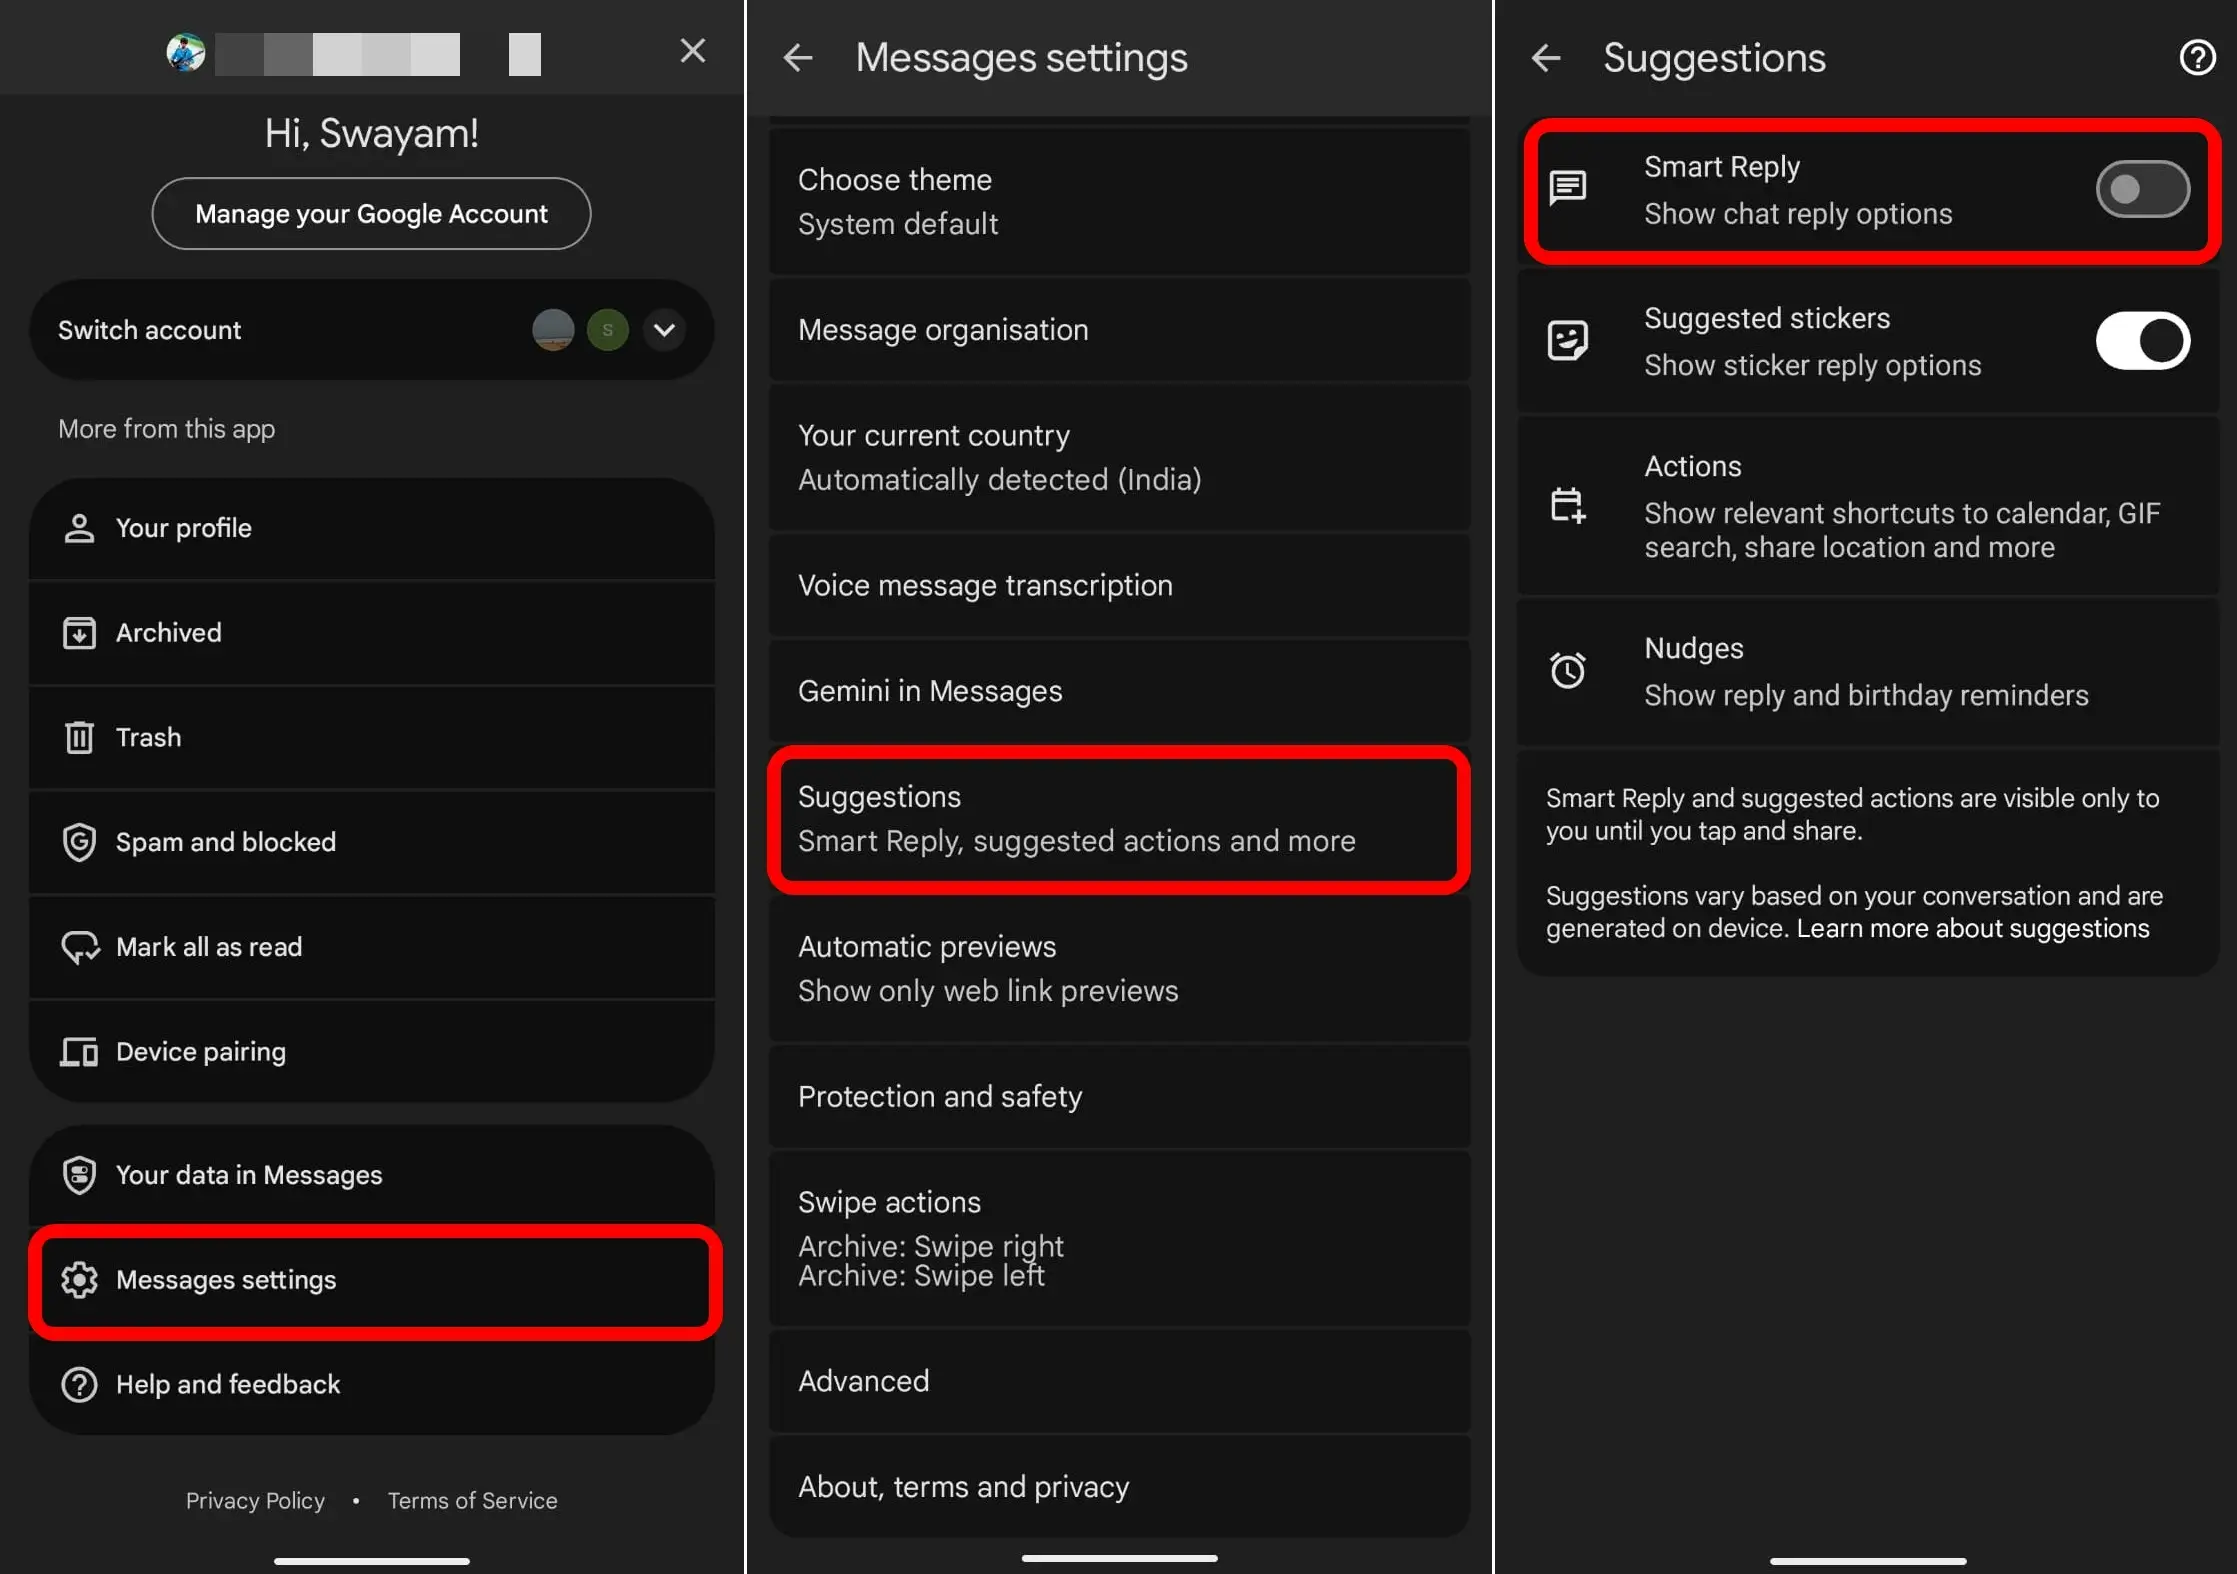This screenshot has height=1574, width=2237.
Task: Open the help icon on Suggestions screen
Action: pos(2196,57)
